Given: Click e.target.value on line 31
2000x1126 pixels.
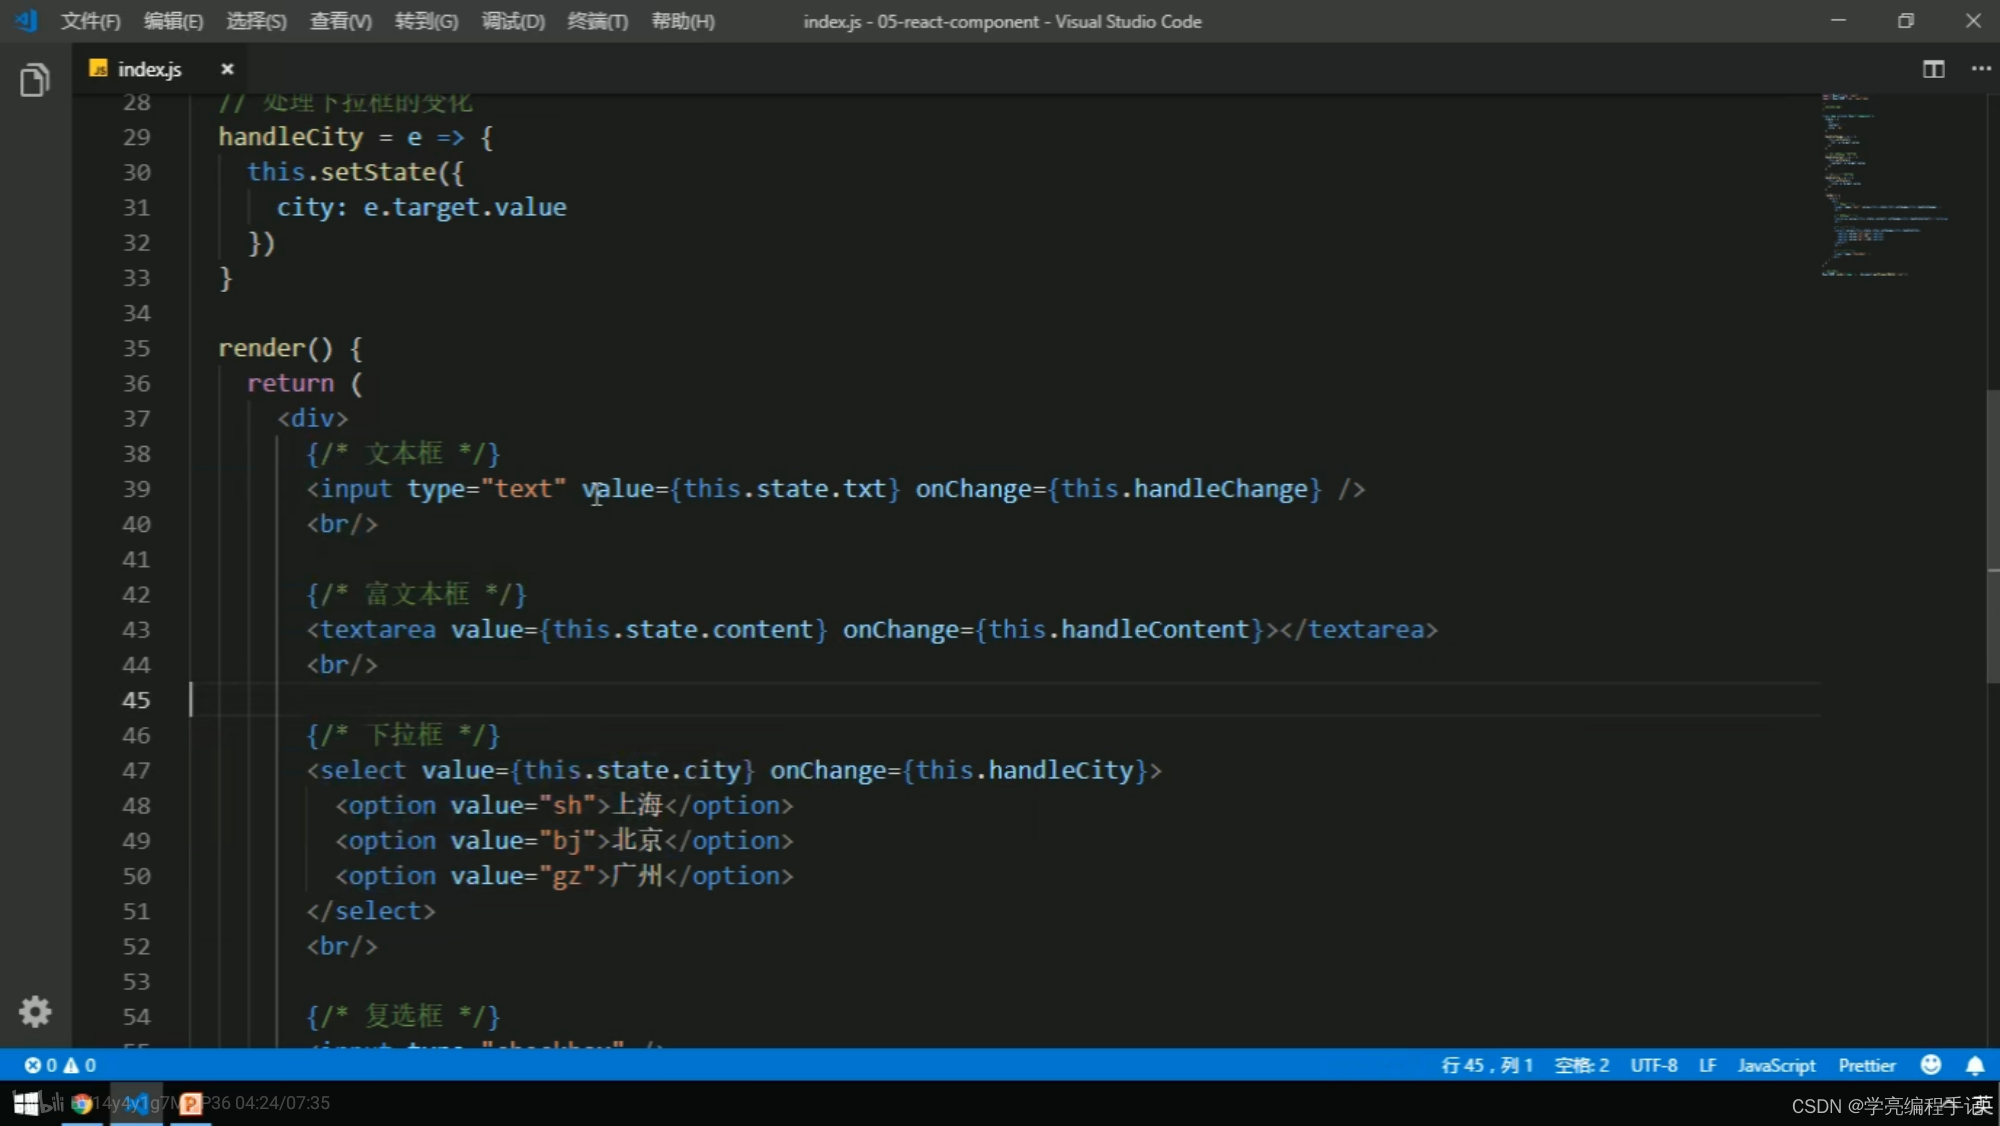Looking at the screenshot, I should (465, 207).
